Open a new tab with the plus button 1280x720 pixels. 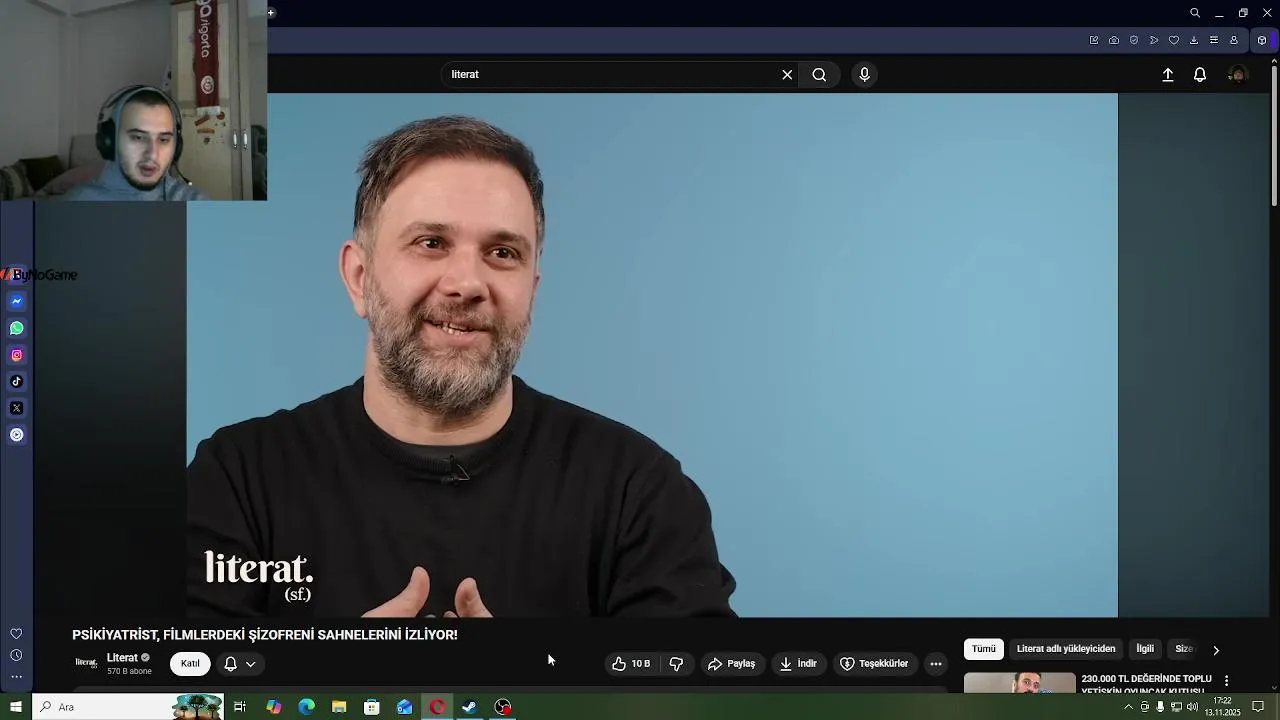pos(271,13)
